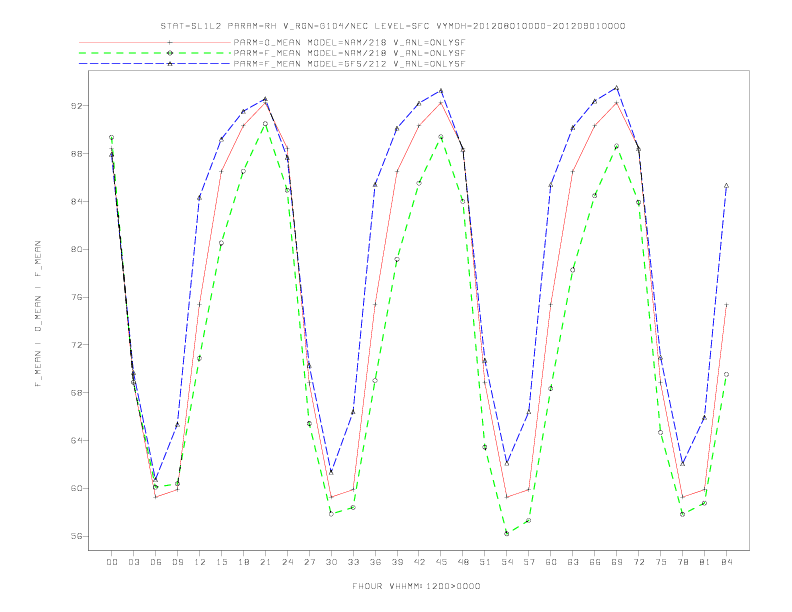Click the vertical y-axis label F_MEAN | O_MEAN | F_MEAN

point(38,314)
